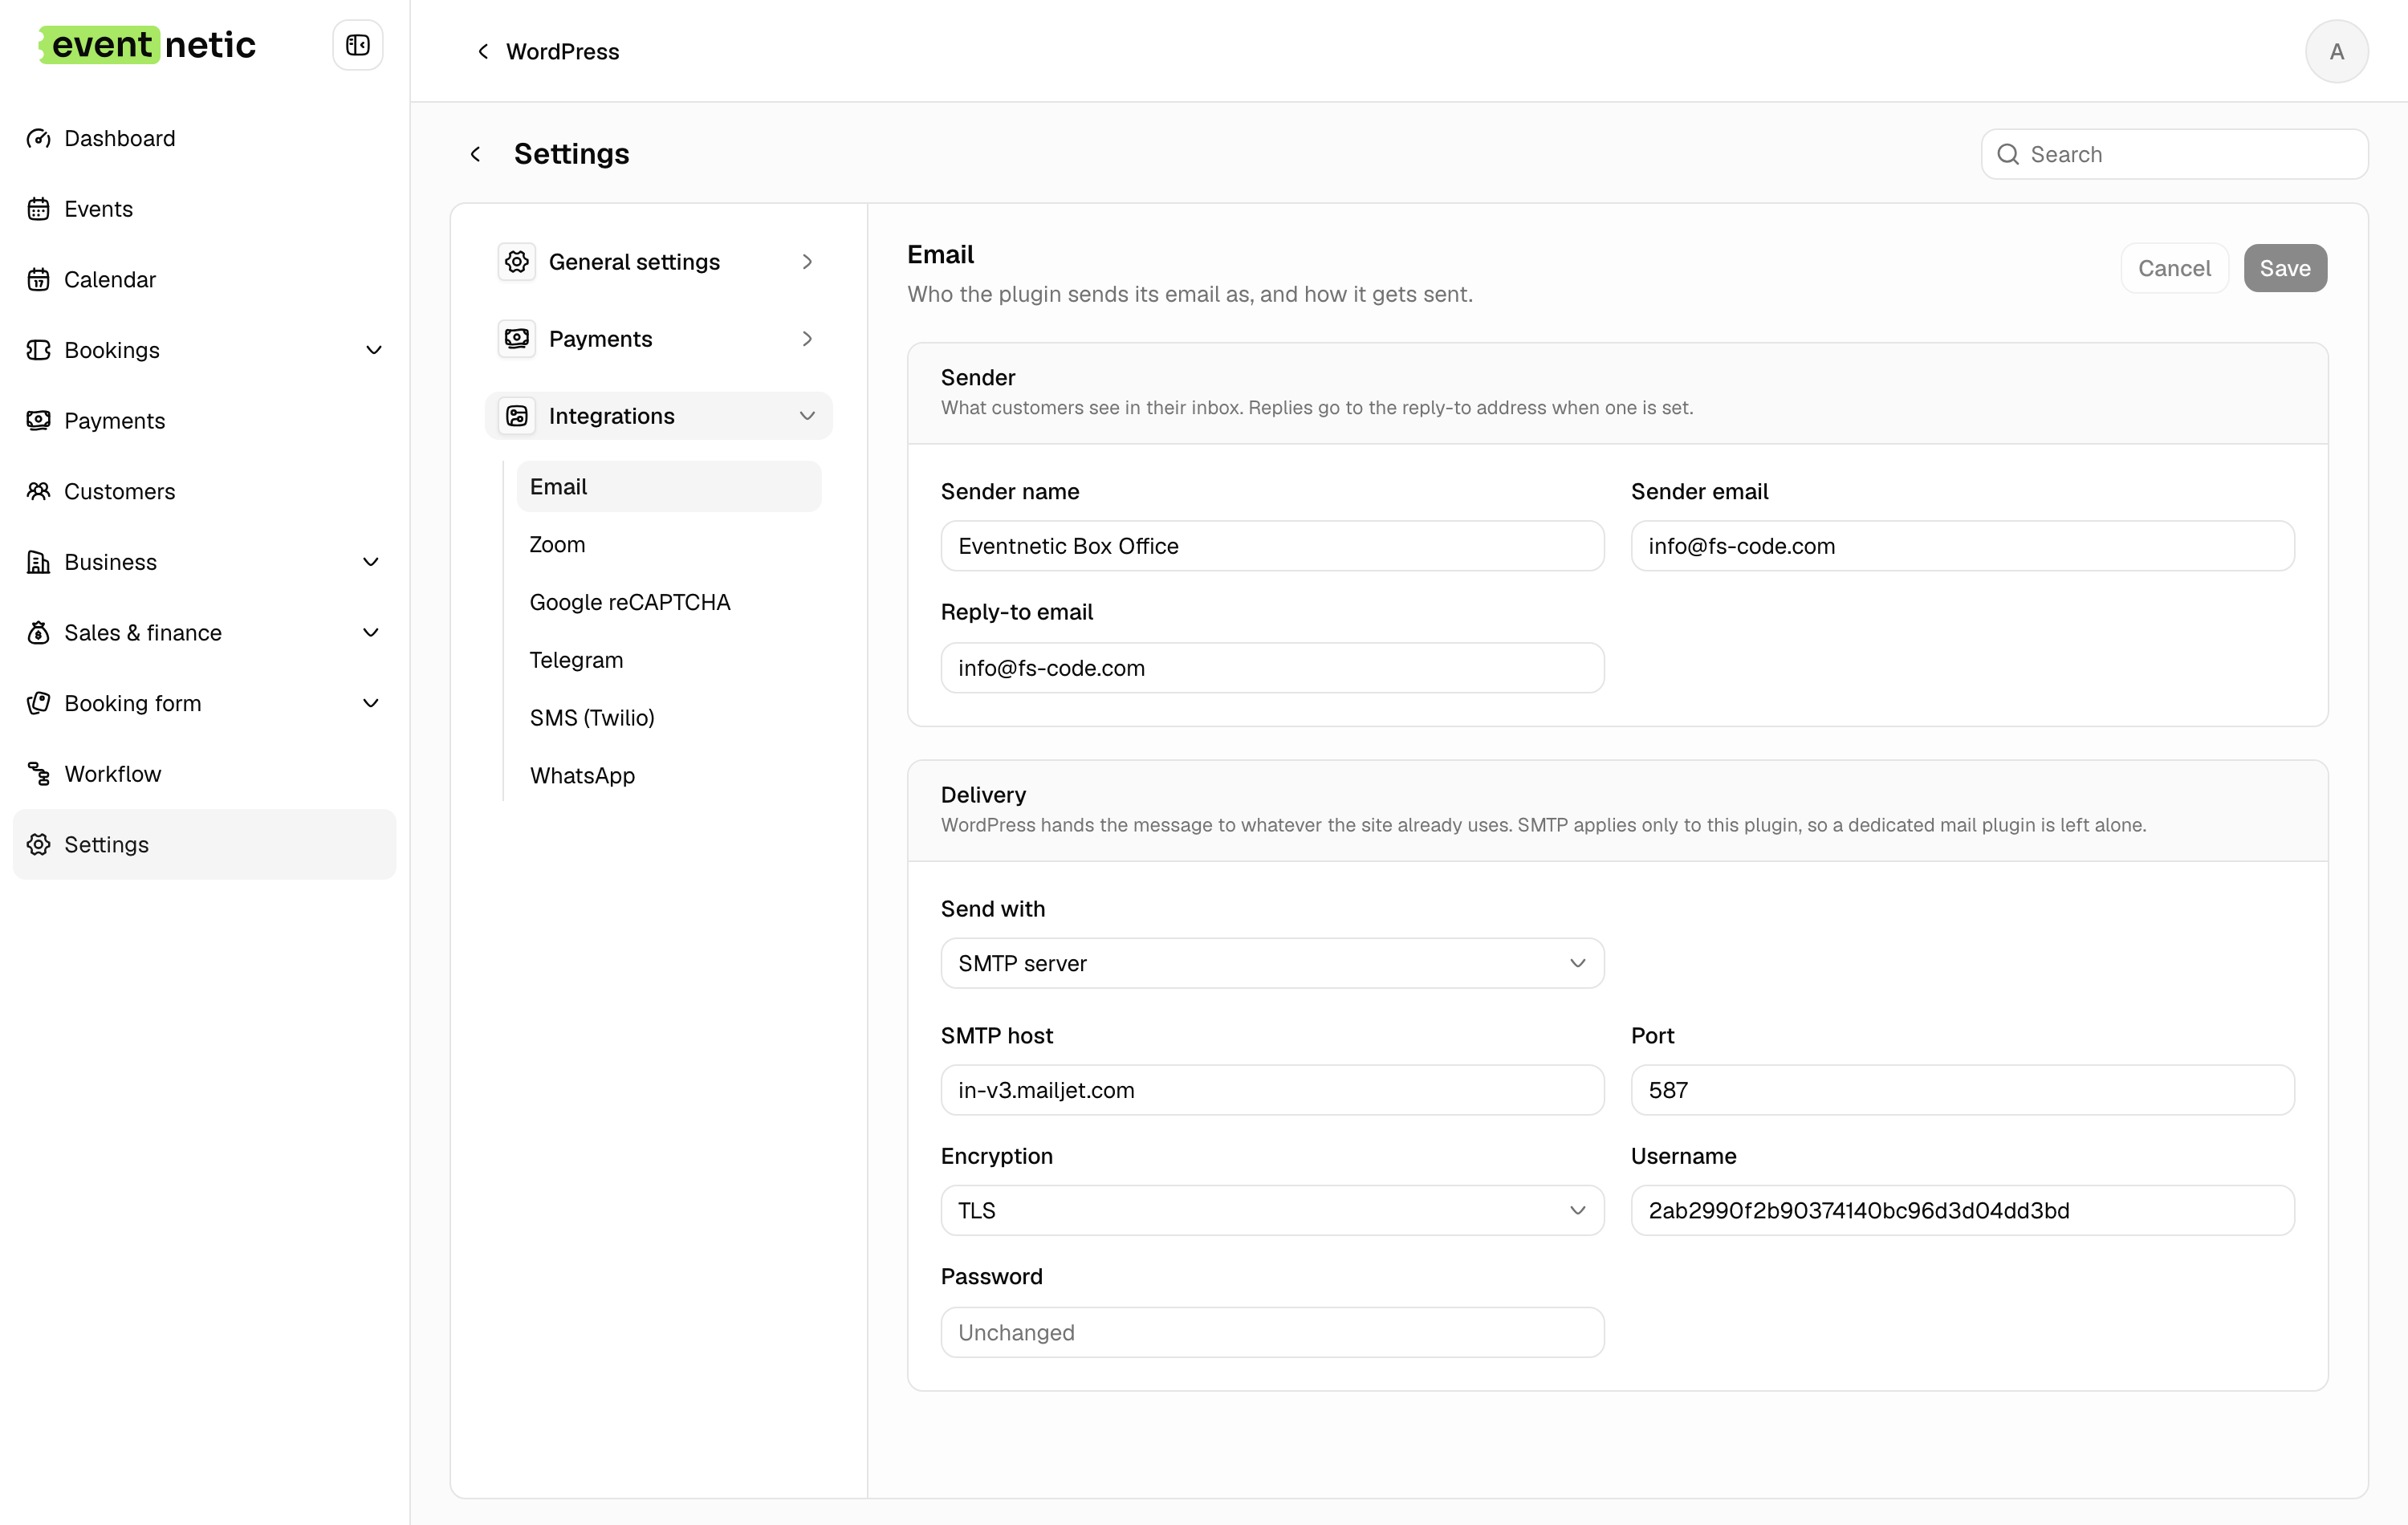Image resolution: width=2408 pixels, height=1525 pixels.
Task: Open General settings section chevron
Action: click(x=807, y=261)
